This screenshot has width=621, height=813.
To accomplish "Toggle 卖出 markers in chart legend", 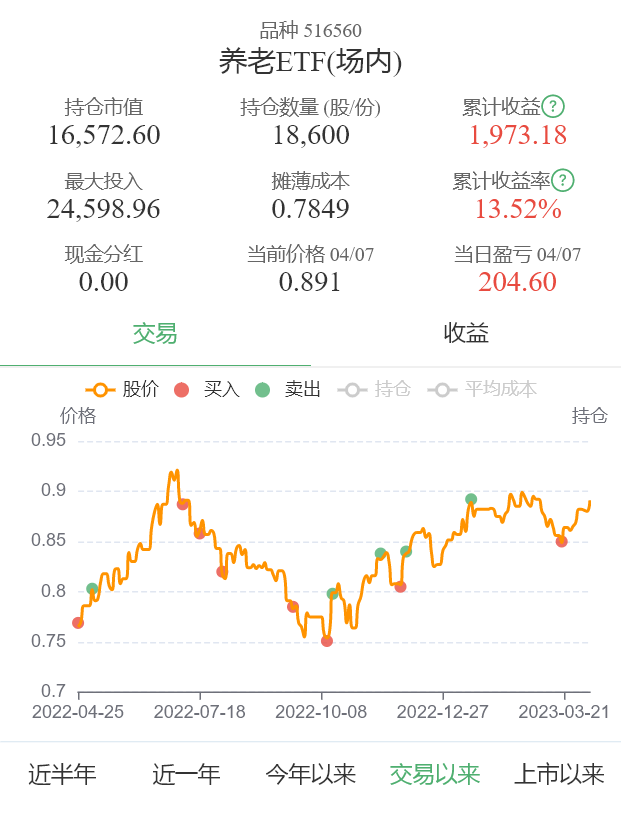I will tap(288, 389).
